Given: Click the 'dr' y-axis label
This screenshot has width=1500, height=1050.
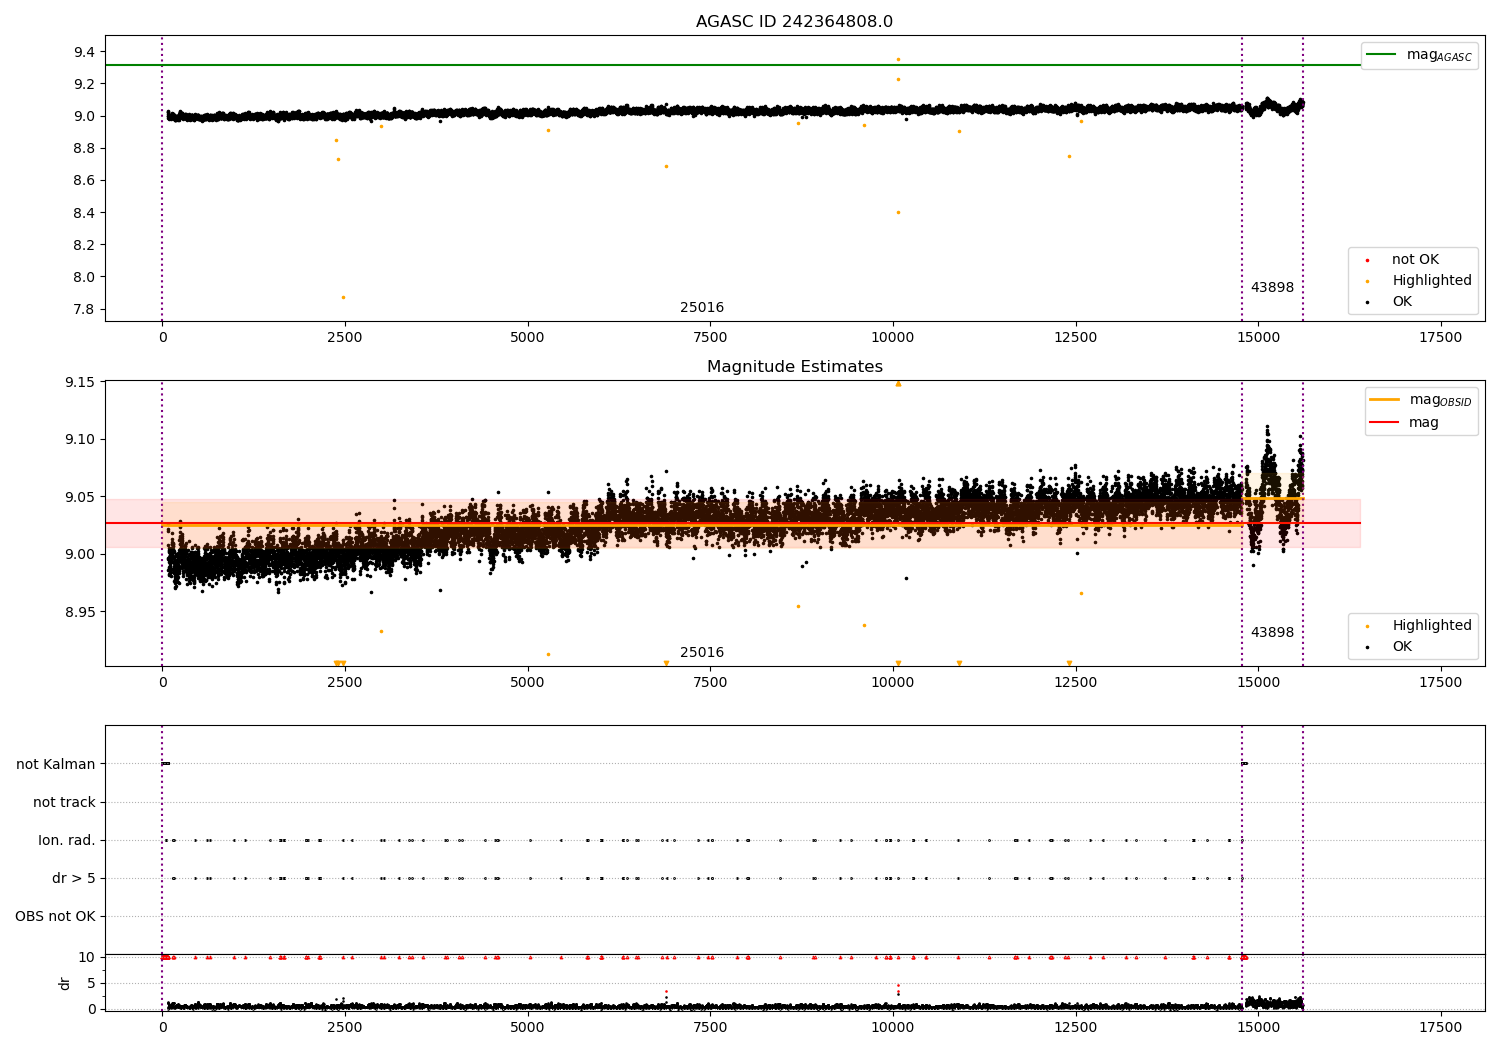Looking at the screenshot, I should tap(65, 983).
